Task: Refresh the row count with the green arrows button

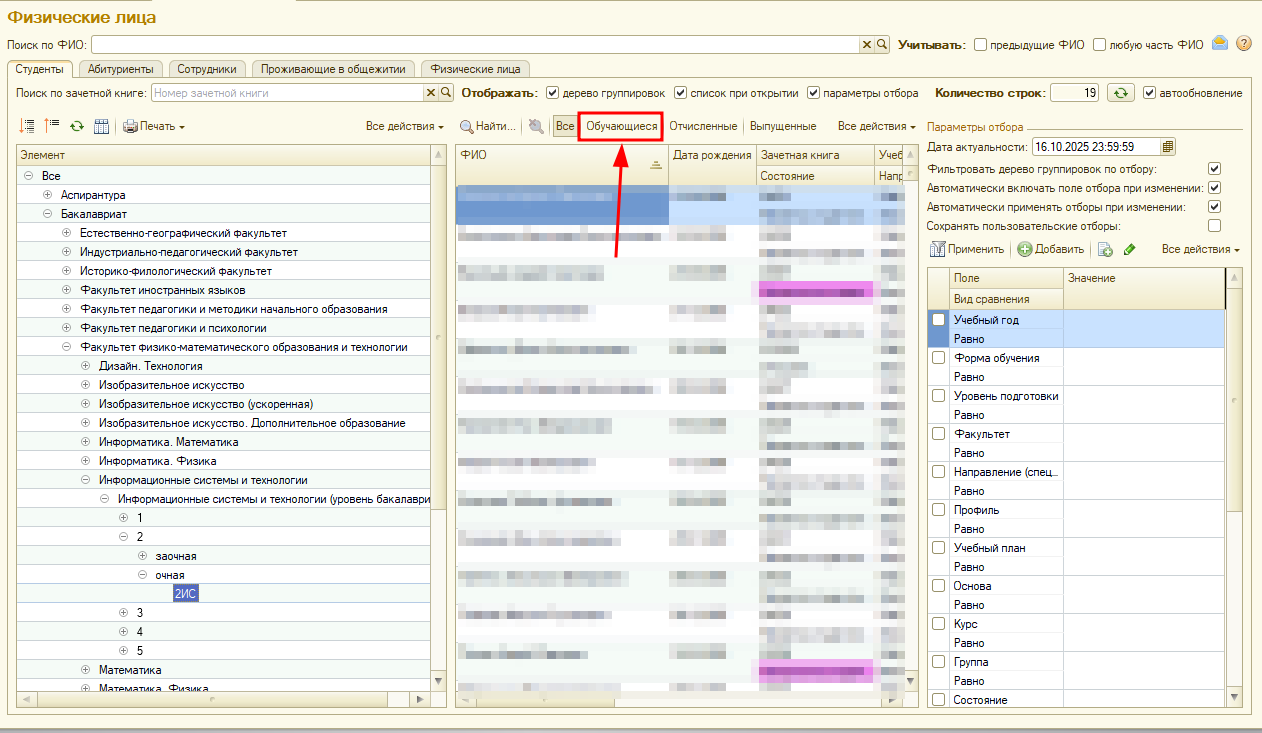Action: 1122,93
